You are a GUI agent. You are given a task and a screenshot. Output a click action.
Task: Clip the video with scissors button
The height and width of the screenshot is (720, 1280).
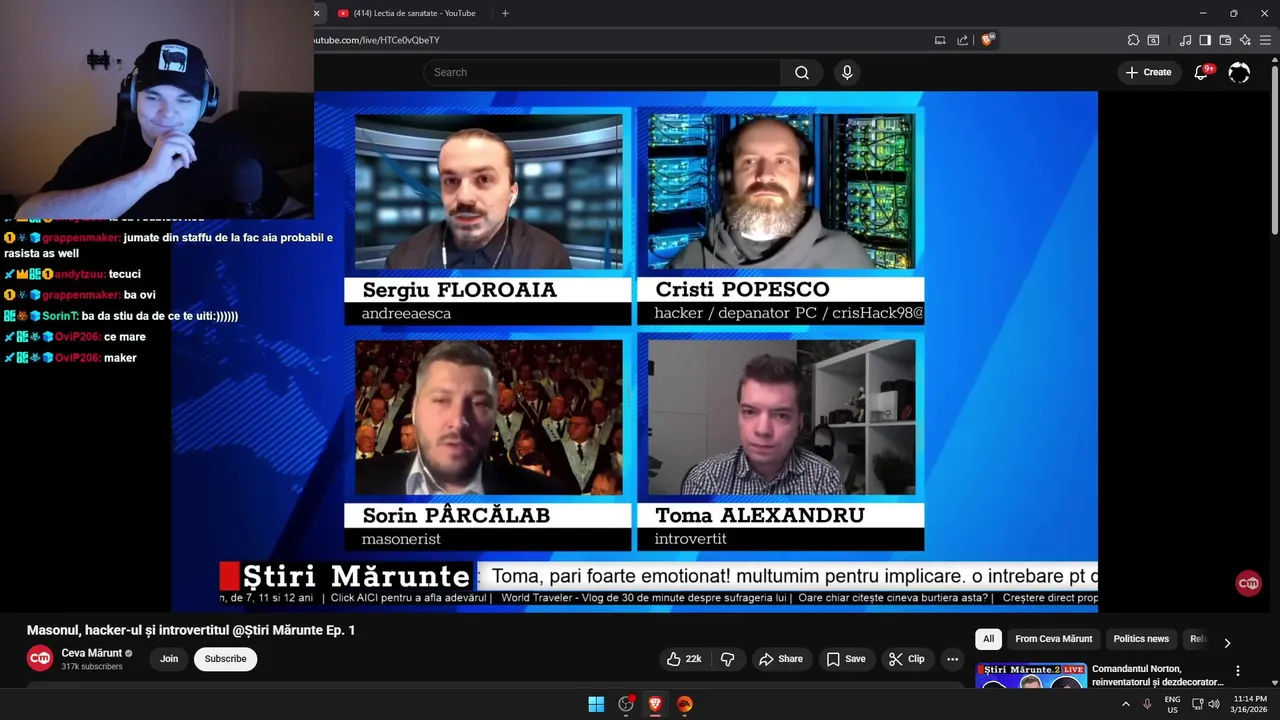[x=908, y=659]
